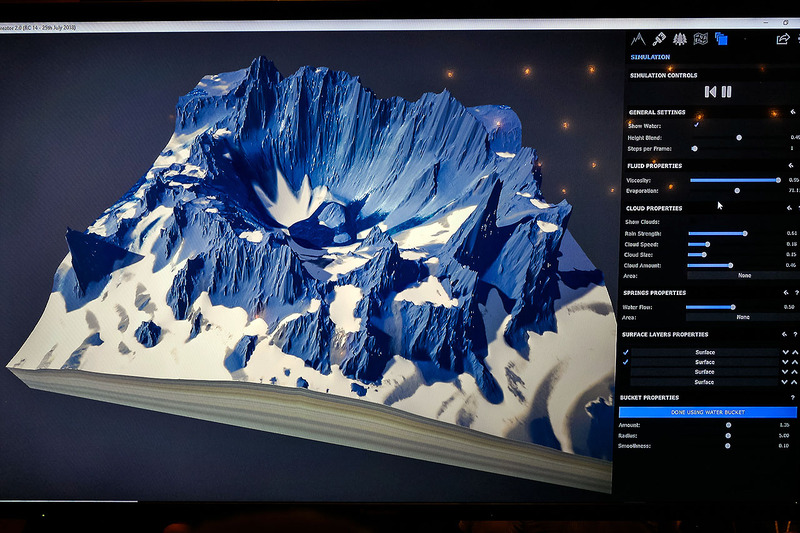Screen dimensions: 800x533
Task: Reset Cloud Properties with its arrow icon
Action: (x=789, y=208)
